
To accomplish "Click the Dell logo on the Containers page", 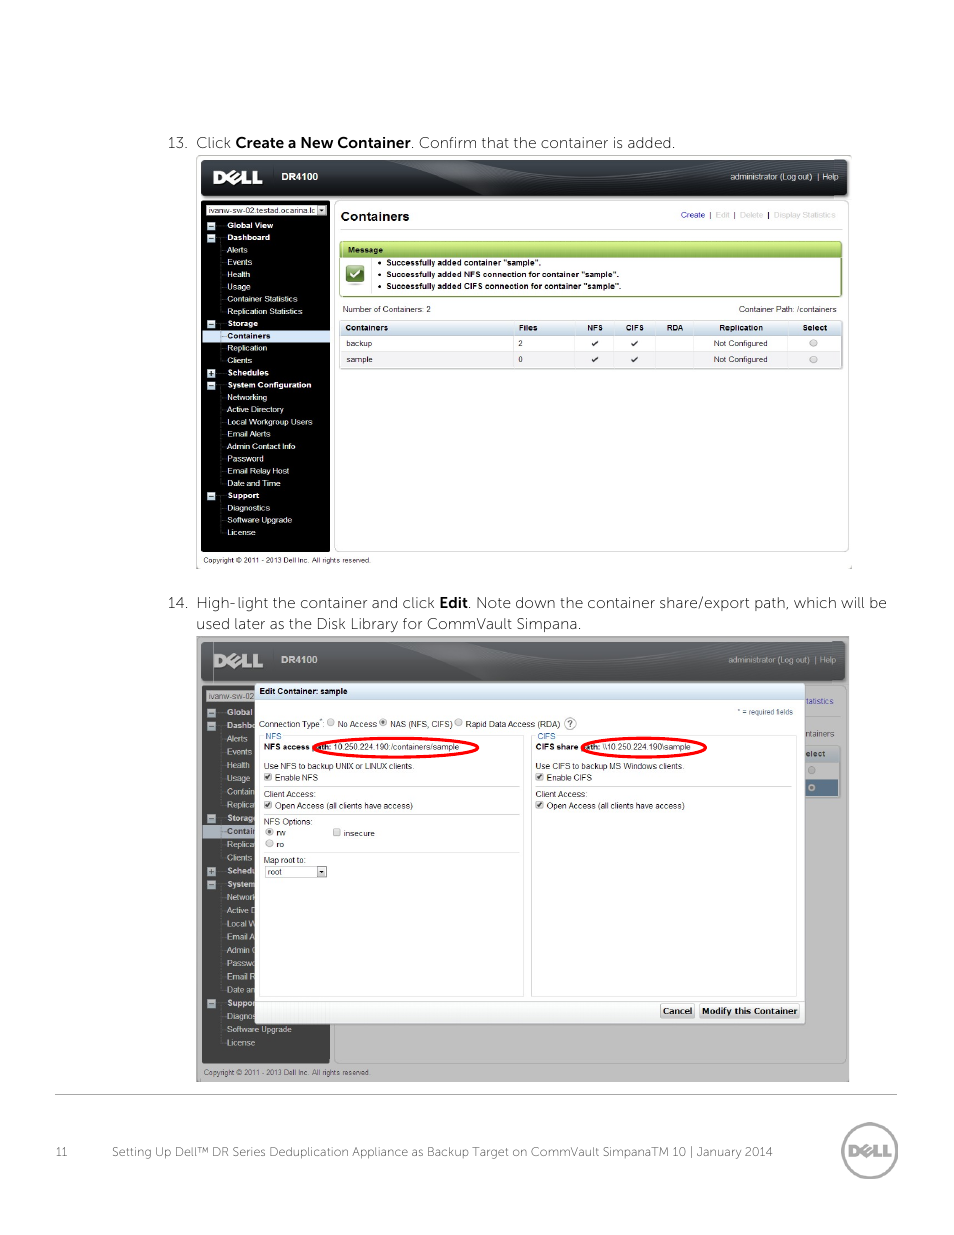I will (x=238, y=177).
